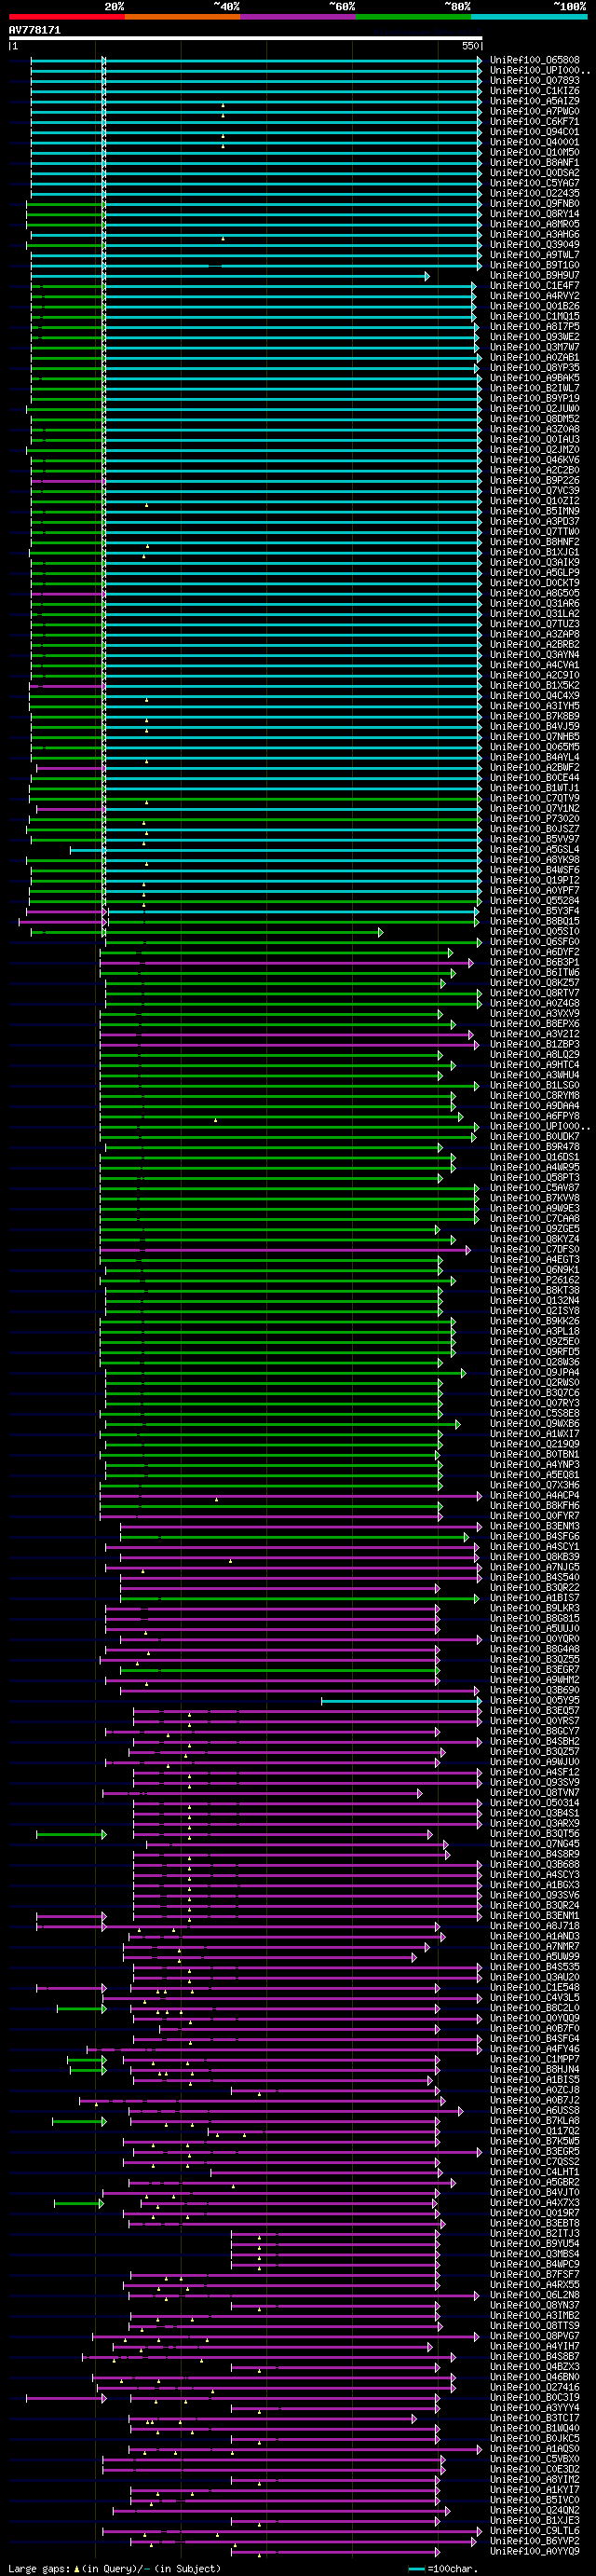Click the UniRef100_A3VZI2 hit label
Image resolution: width=596 pixels, height=2576 pixels.
534,1034
